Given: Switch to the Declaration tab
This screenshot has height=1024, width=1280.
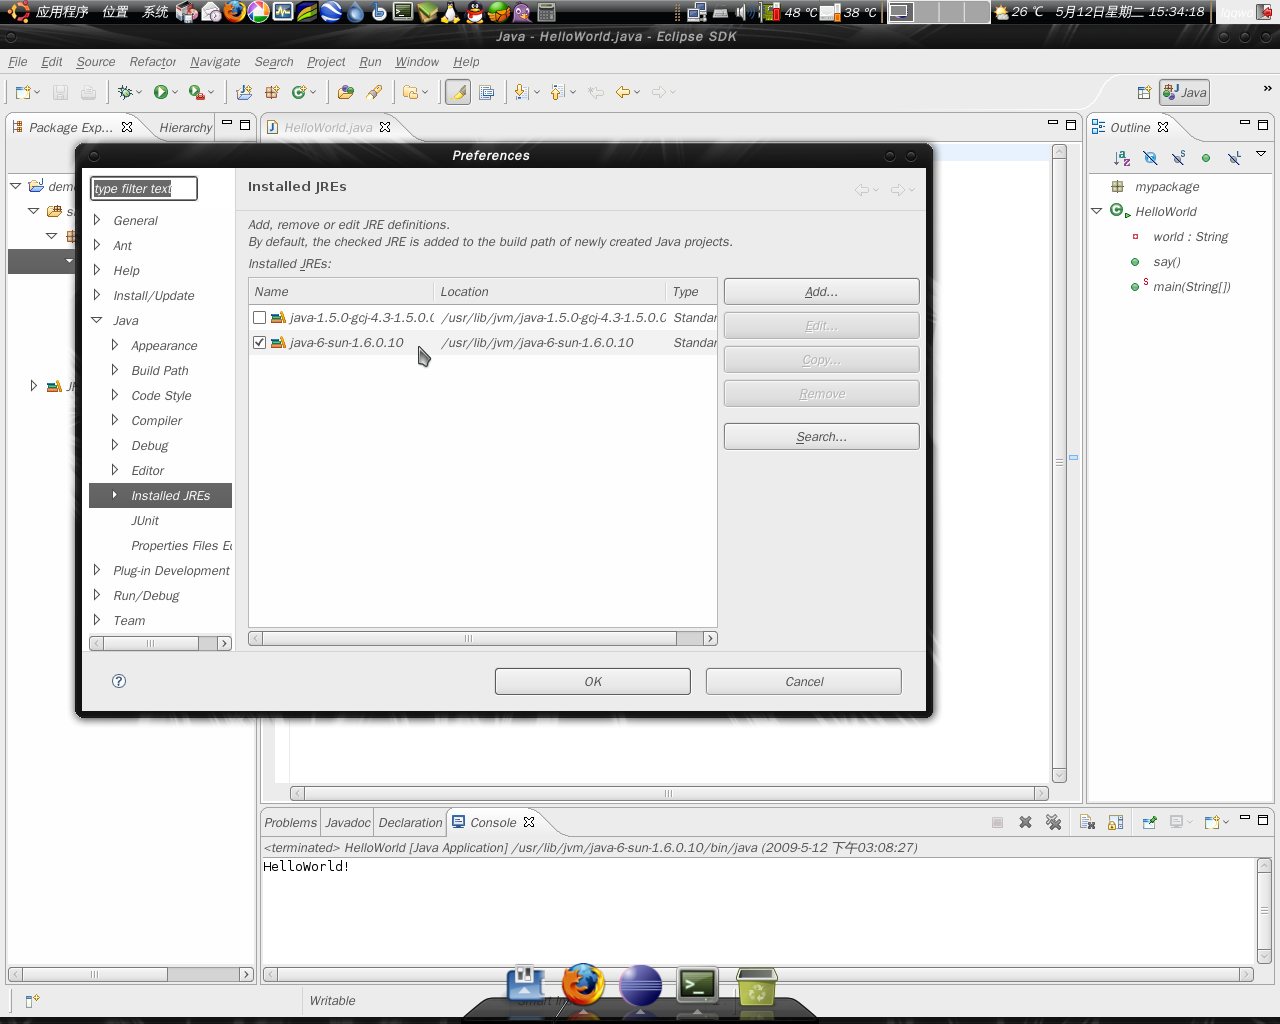Looking at the screenshot, I should click(410, 822).
